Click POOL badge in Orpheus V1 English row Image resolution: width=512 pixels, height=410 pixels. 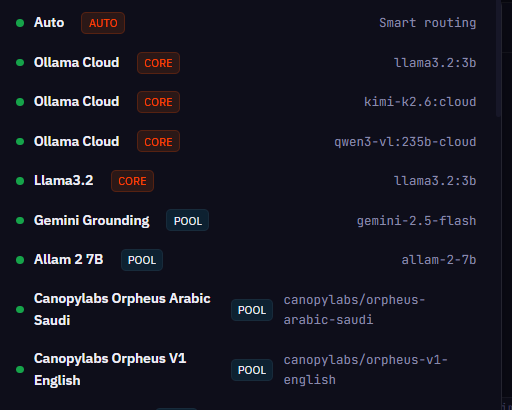(x=252, y=370)
